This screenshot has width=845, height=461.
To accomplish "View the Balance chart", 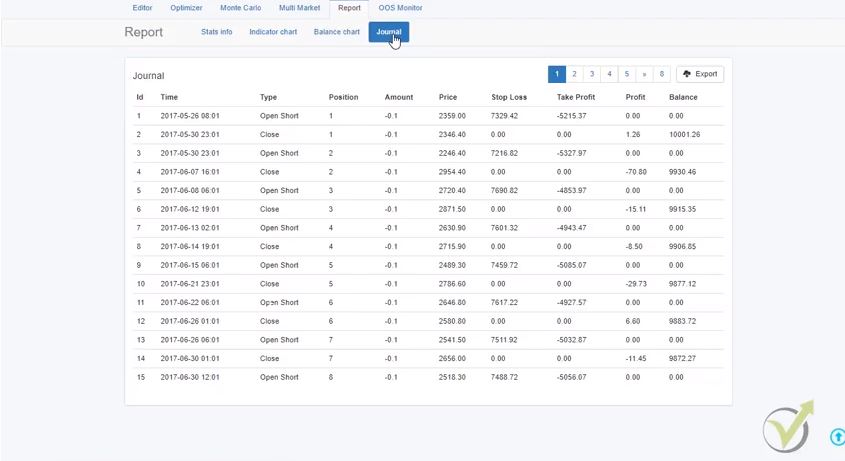I will pos(336,32).
